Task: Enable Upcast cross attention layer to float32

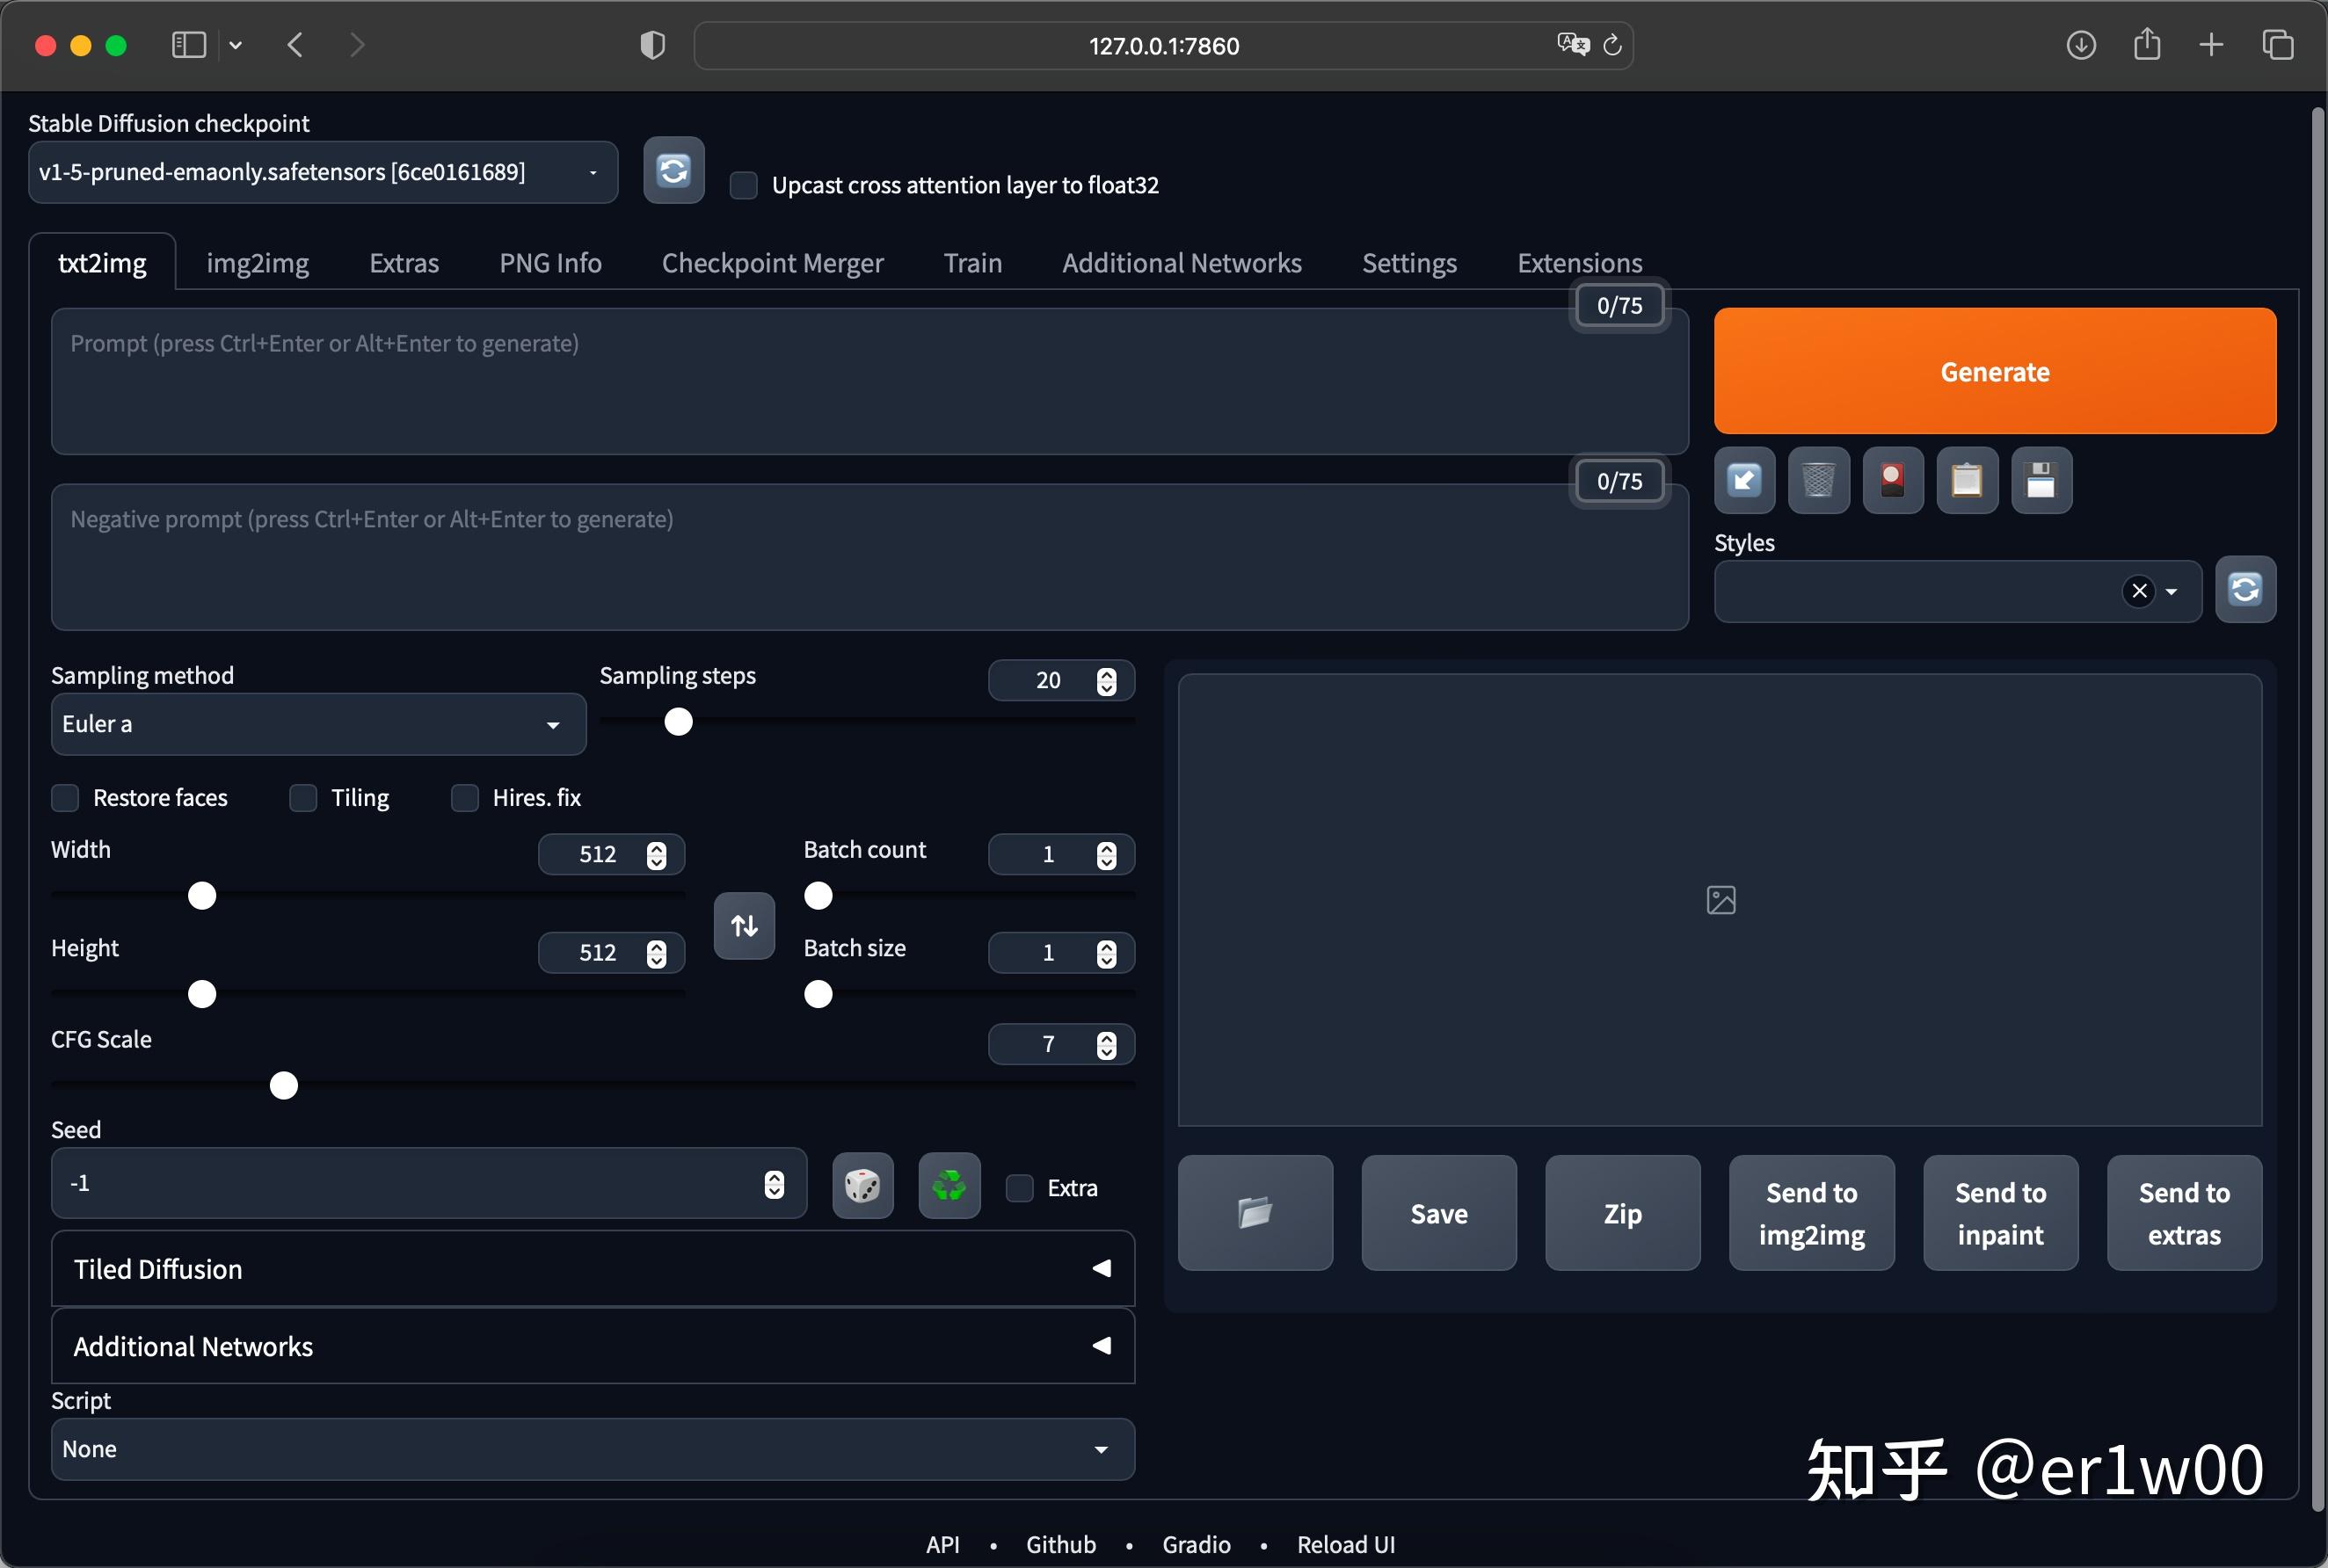Action: coord(743,185)
